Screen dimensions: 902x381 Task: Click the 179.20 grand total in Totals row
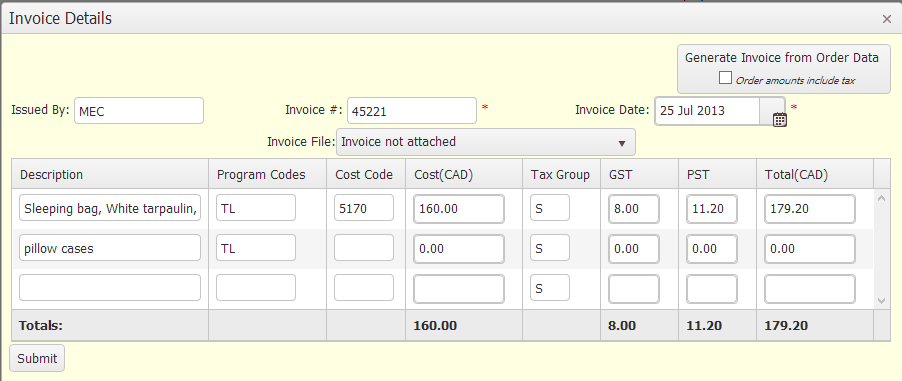coord(786,326)
